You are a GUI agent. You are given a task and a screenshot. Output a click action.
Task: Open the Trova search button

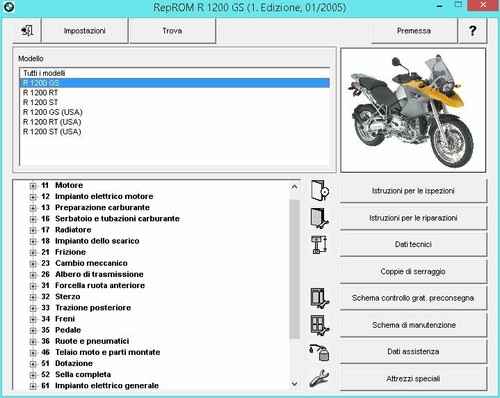[x=172, y=31]
